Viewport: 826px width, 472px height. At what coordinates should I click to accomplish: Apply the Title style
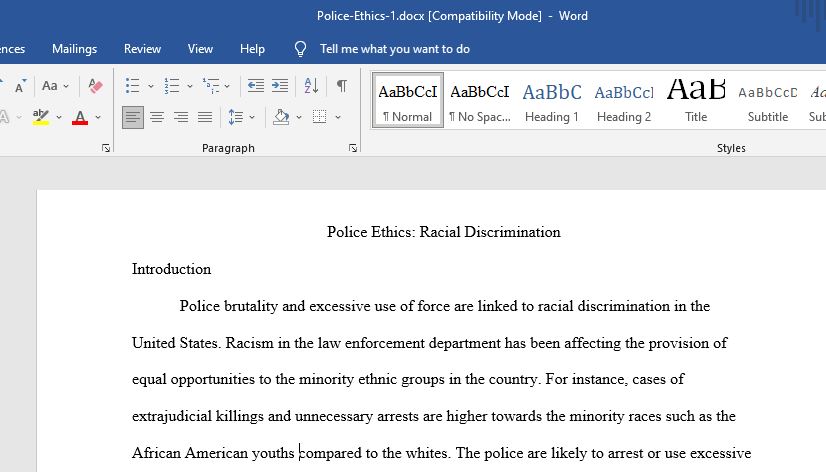click(696, 100)
